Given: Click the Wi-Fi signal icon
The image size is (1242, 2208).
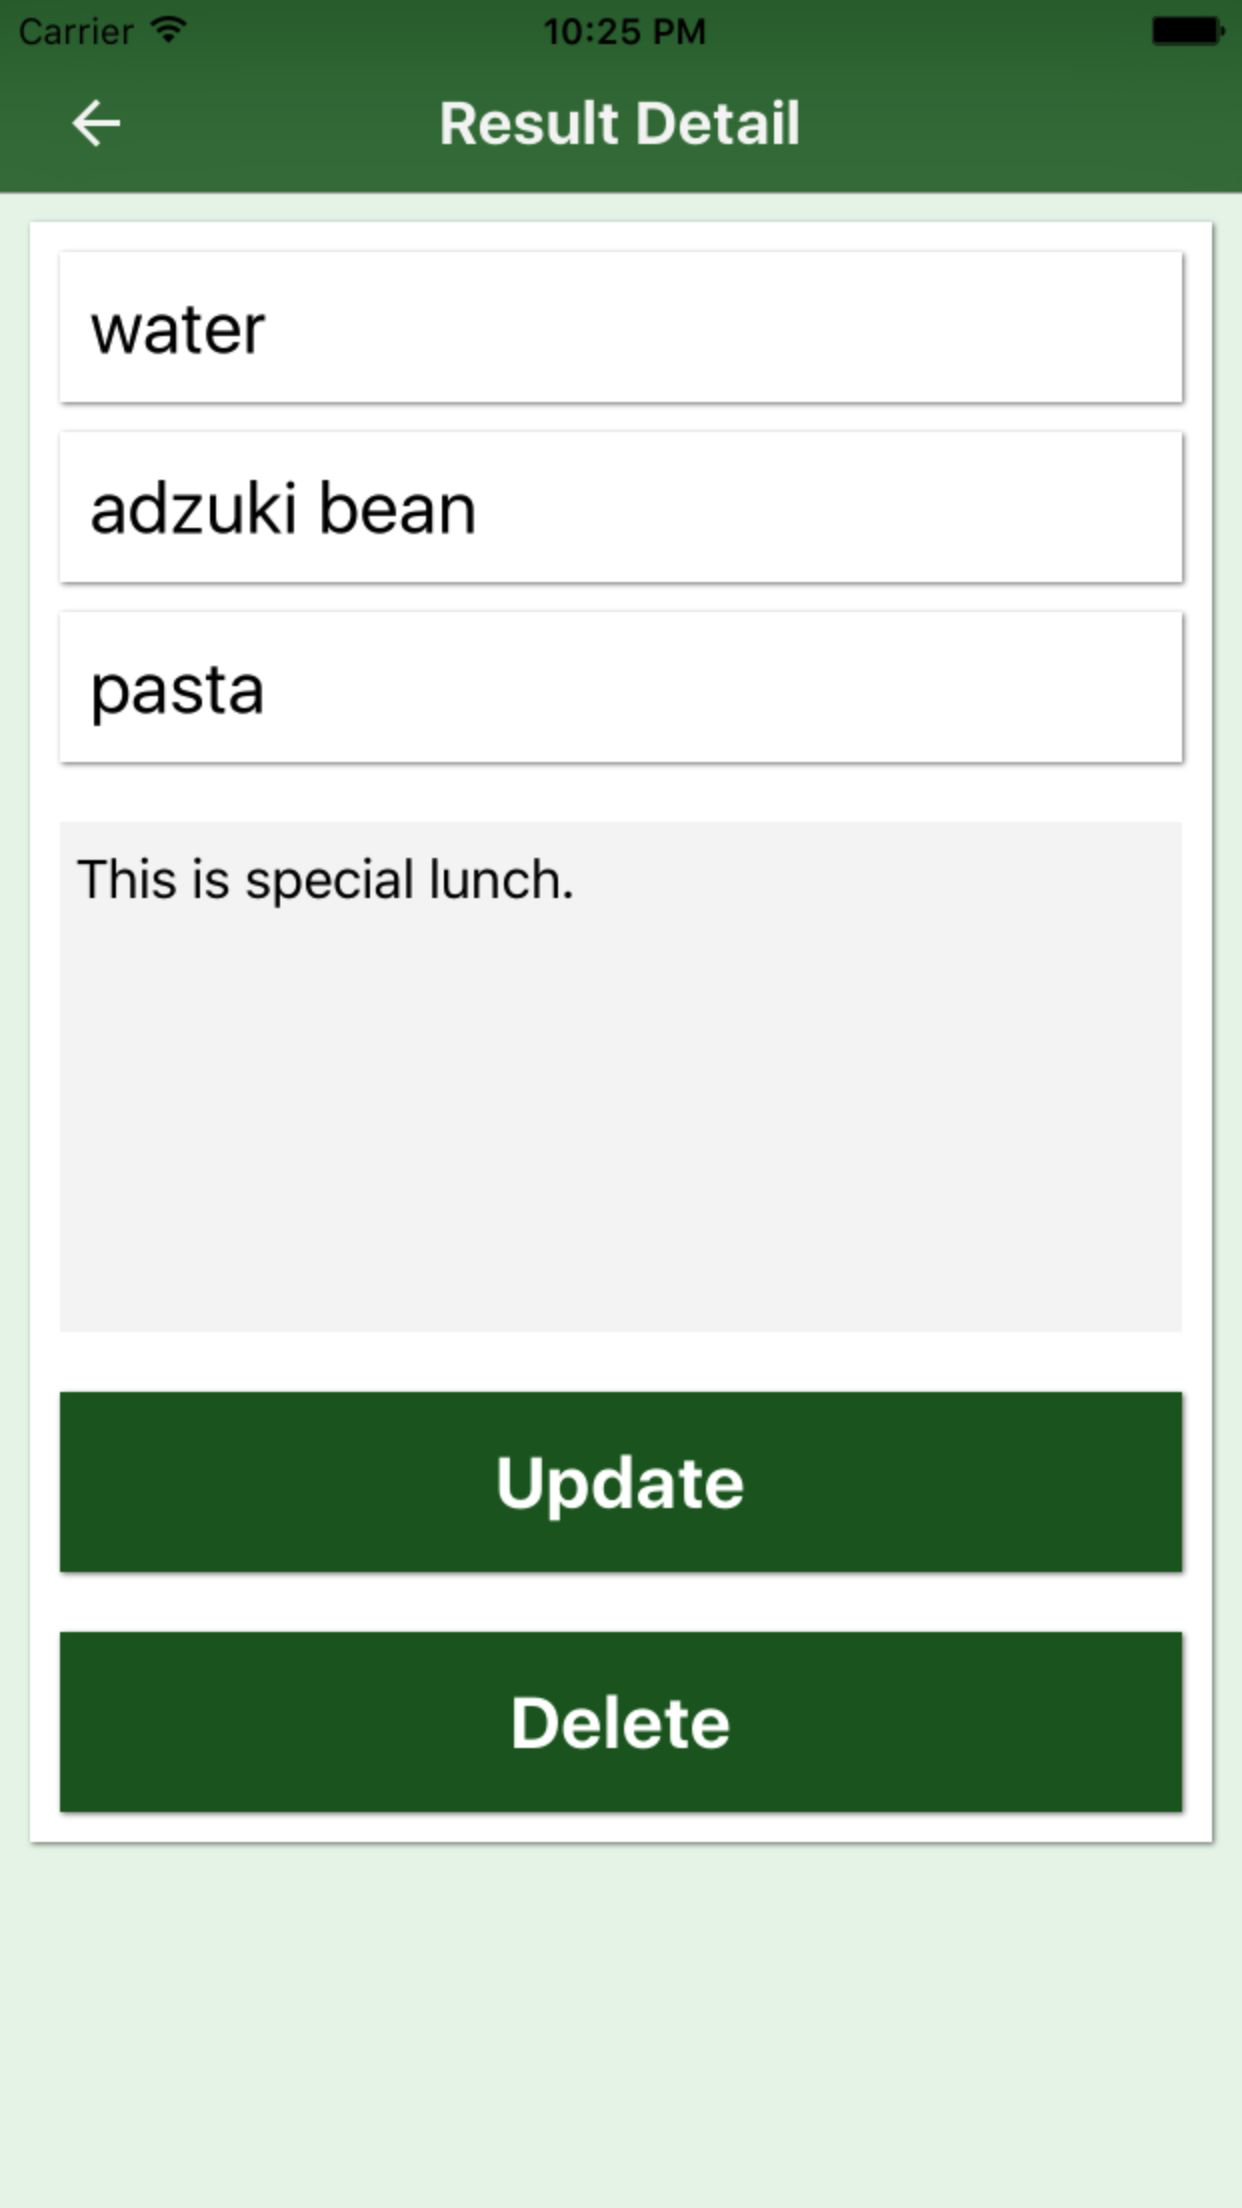Looking at the screenshot, I should pyautogui.click(x=169, y=30).
